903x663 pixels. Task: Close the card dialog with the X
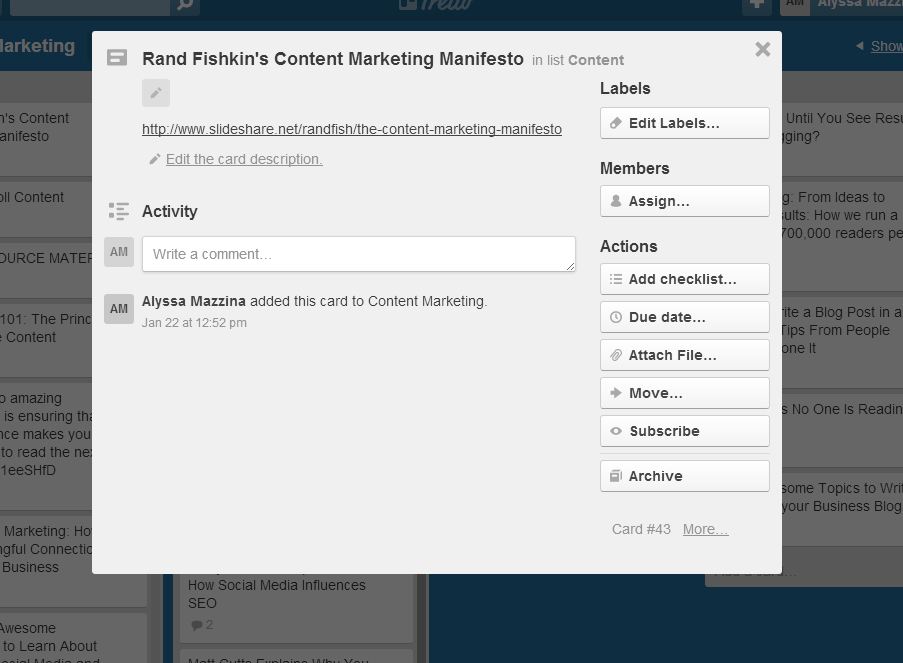762,50
